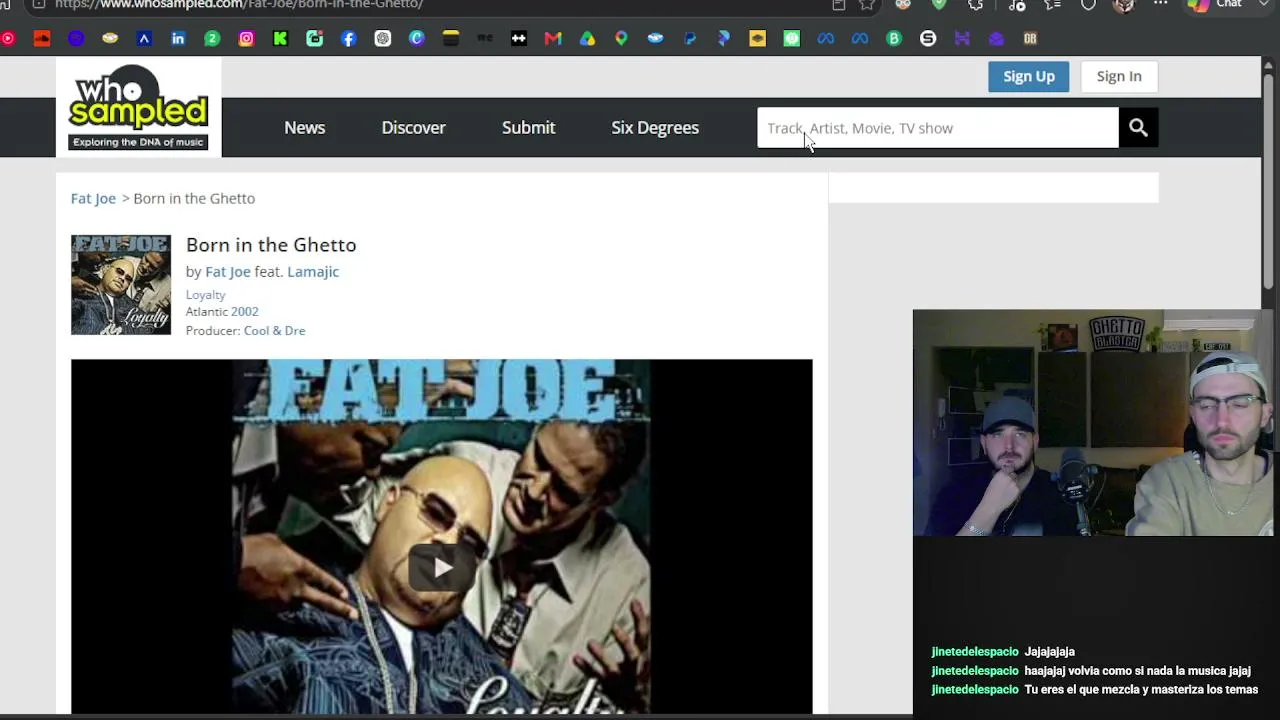
Task: Open the Six Degrees menu
Action: [655, 127]
